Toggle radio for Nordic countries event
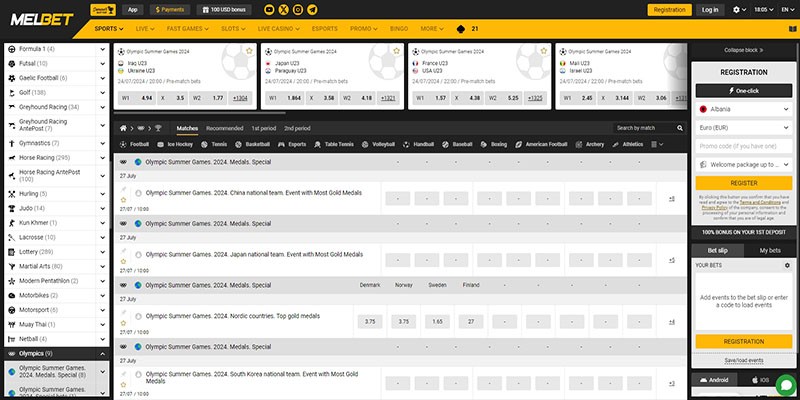 point(138,316)
